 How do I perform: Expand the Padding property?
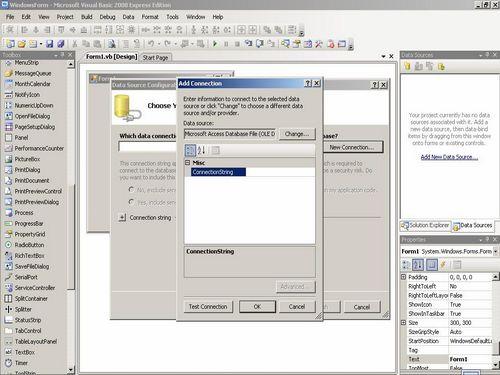point(403,277)
